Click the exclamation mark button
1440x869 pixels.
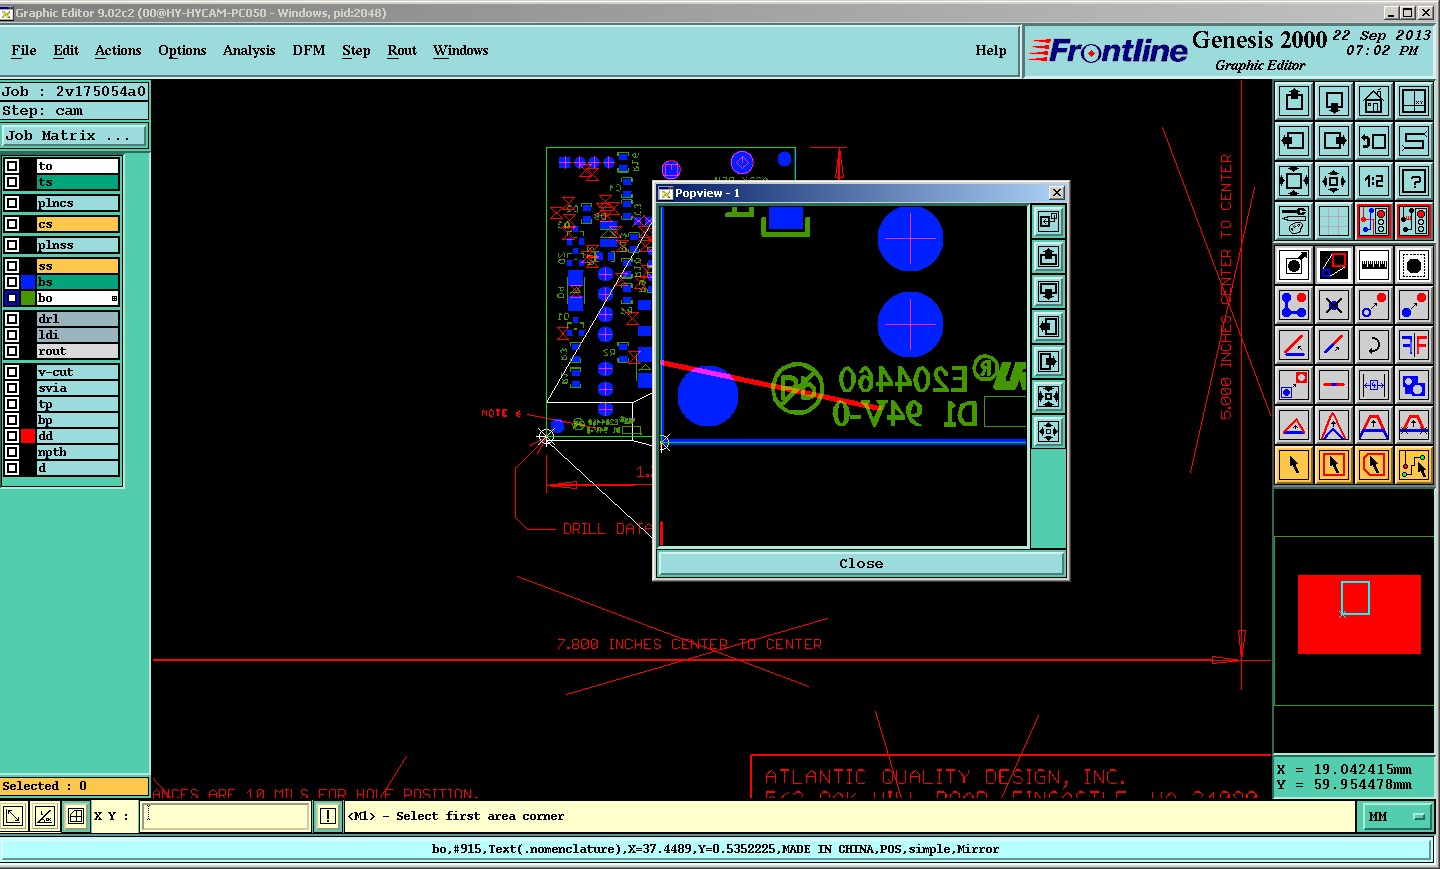coord(328,816)
